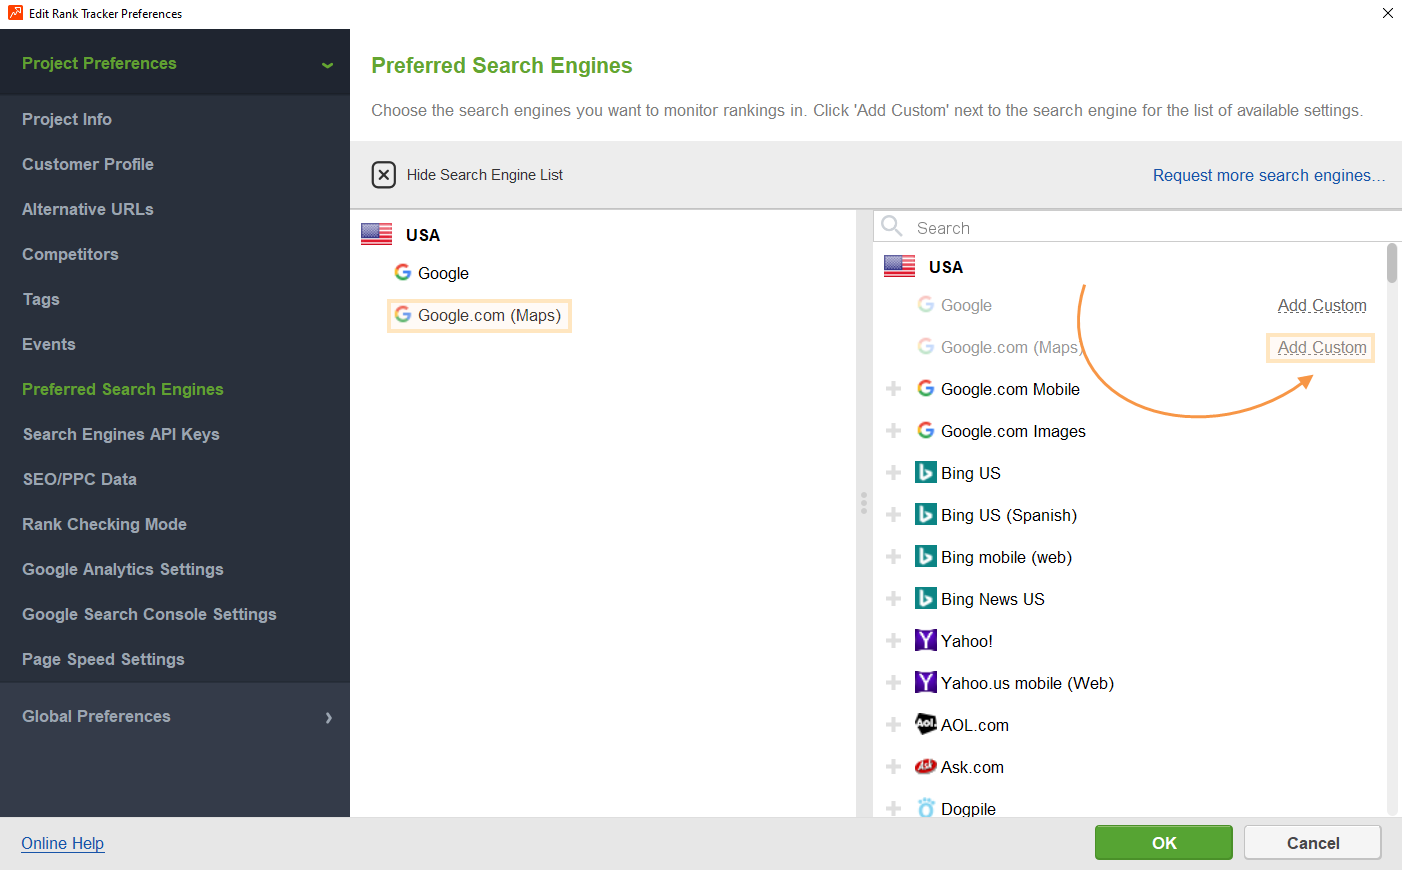Click the magnifier icon in search field
This screenshot has height=870, width=1402.
pyautogui.click(x=892, y=227)
